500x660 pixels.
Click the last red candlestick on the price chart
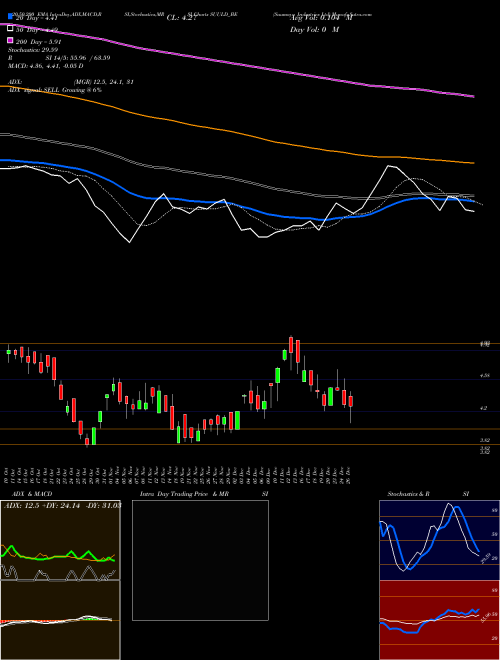pyautogui.click(x=351, y=401)
